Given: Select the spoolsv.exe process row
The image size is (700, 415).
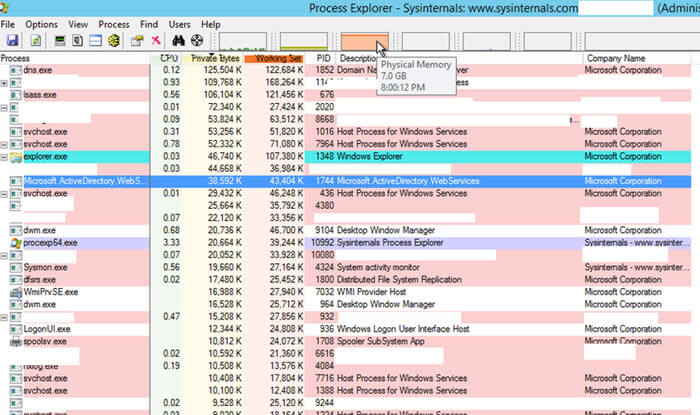Looking at the screenshot, I should (346, 341).
